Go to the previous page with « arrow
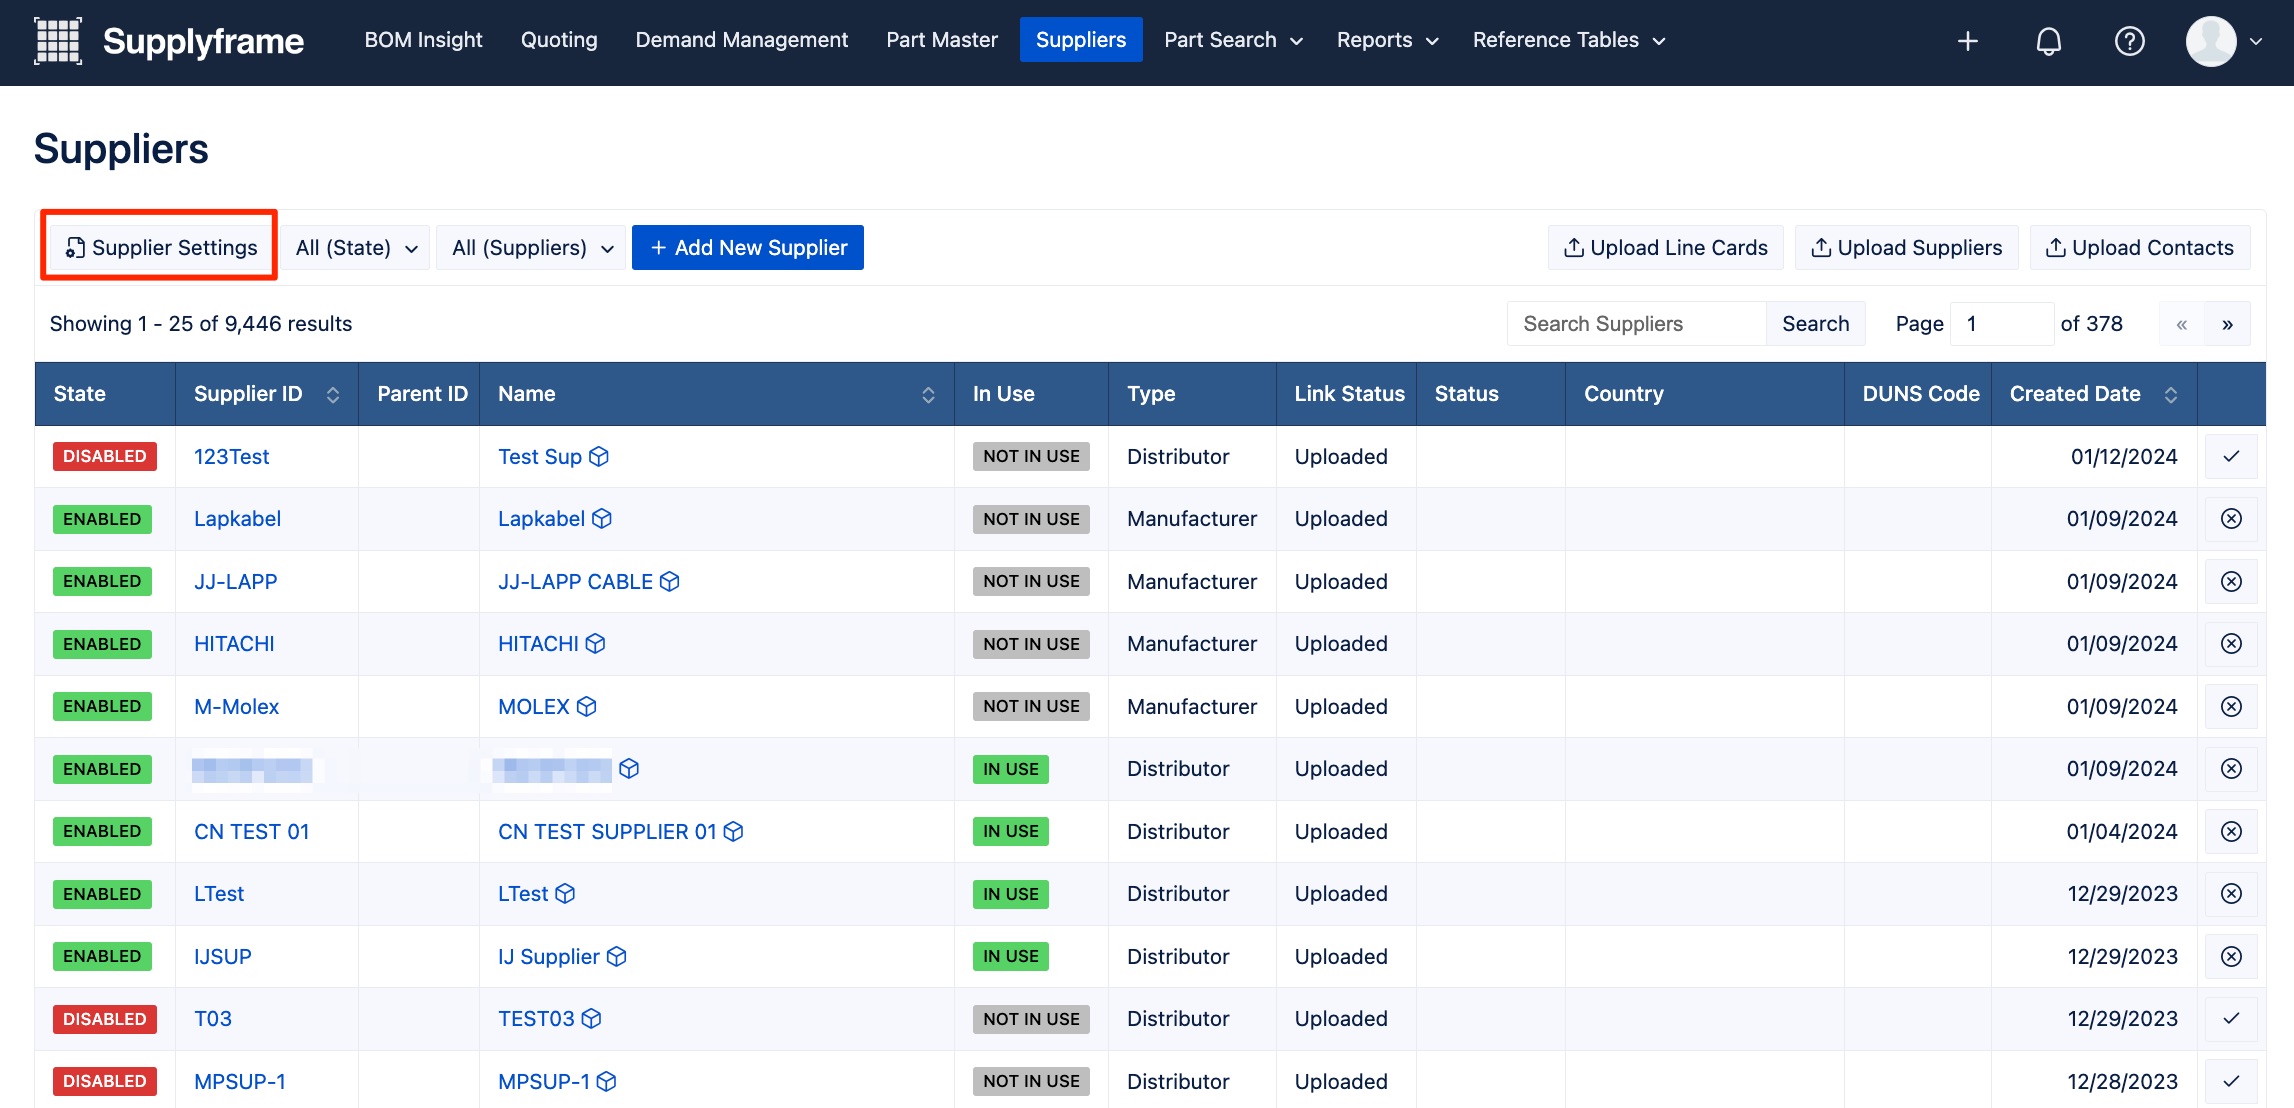2294x1108 pixels. (2182, 323)
